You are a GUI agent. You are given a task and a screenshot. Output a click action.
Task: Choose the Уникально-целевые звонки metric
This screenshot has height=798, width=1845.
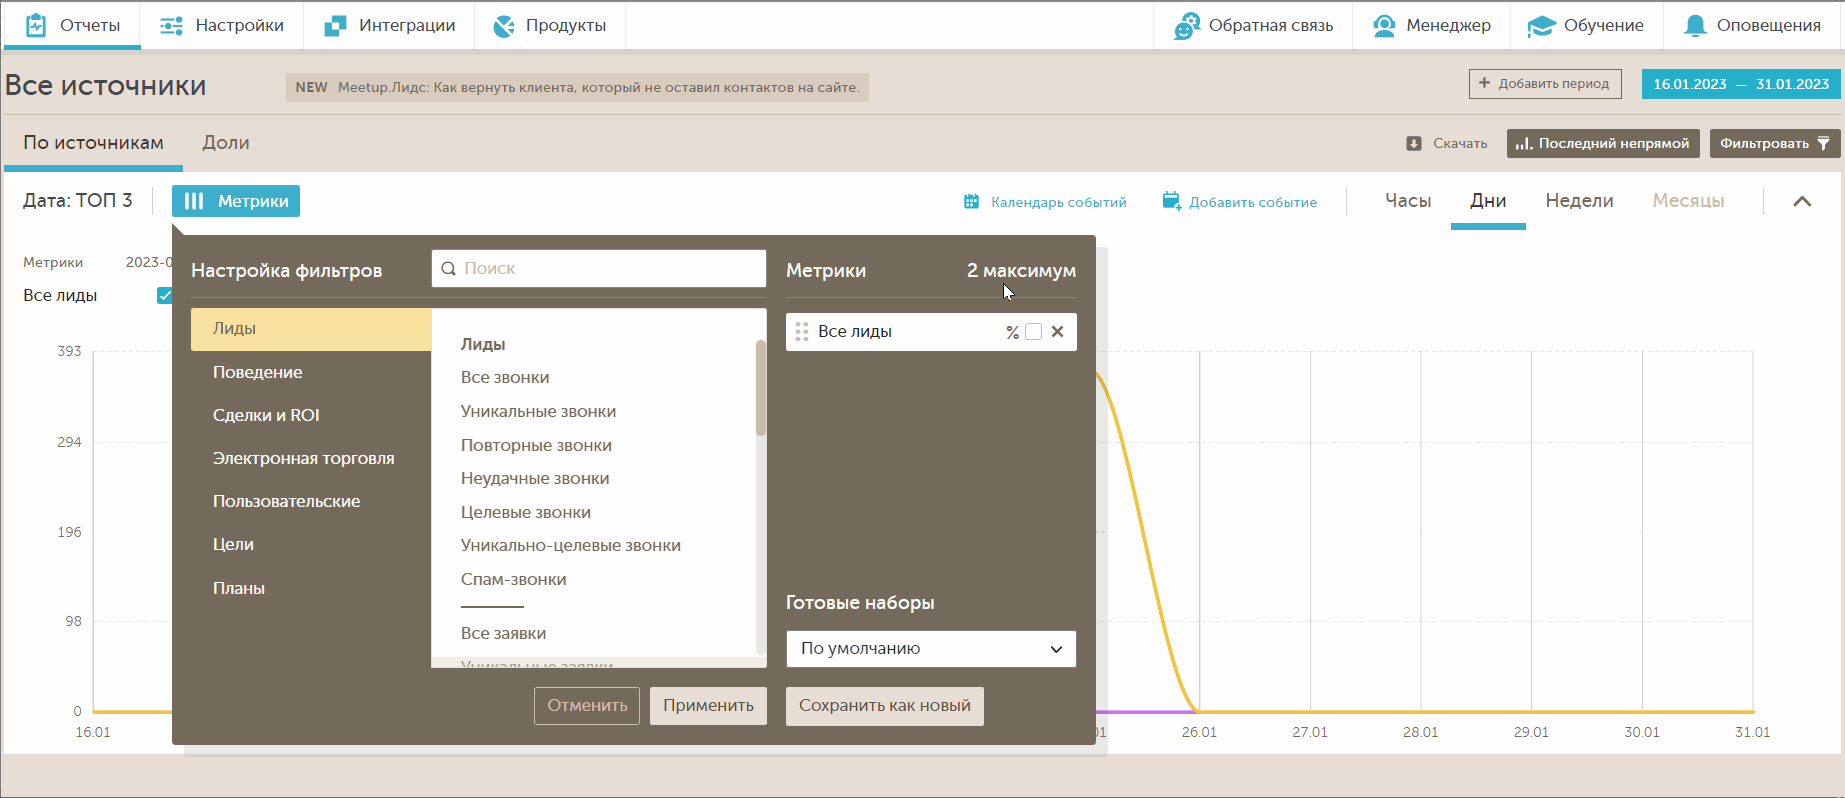(571, 546)
